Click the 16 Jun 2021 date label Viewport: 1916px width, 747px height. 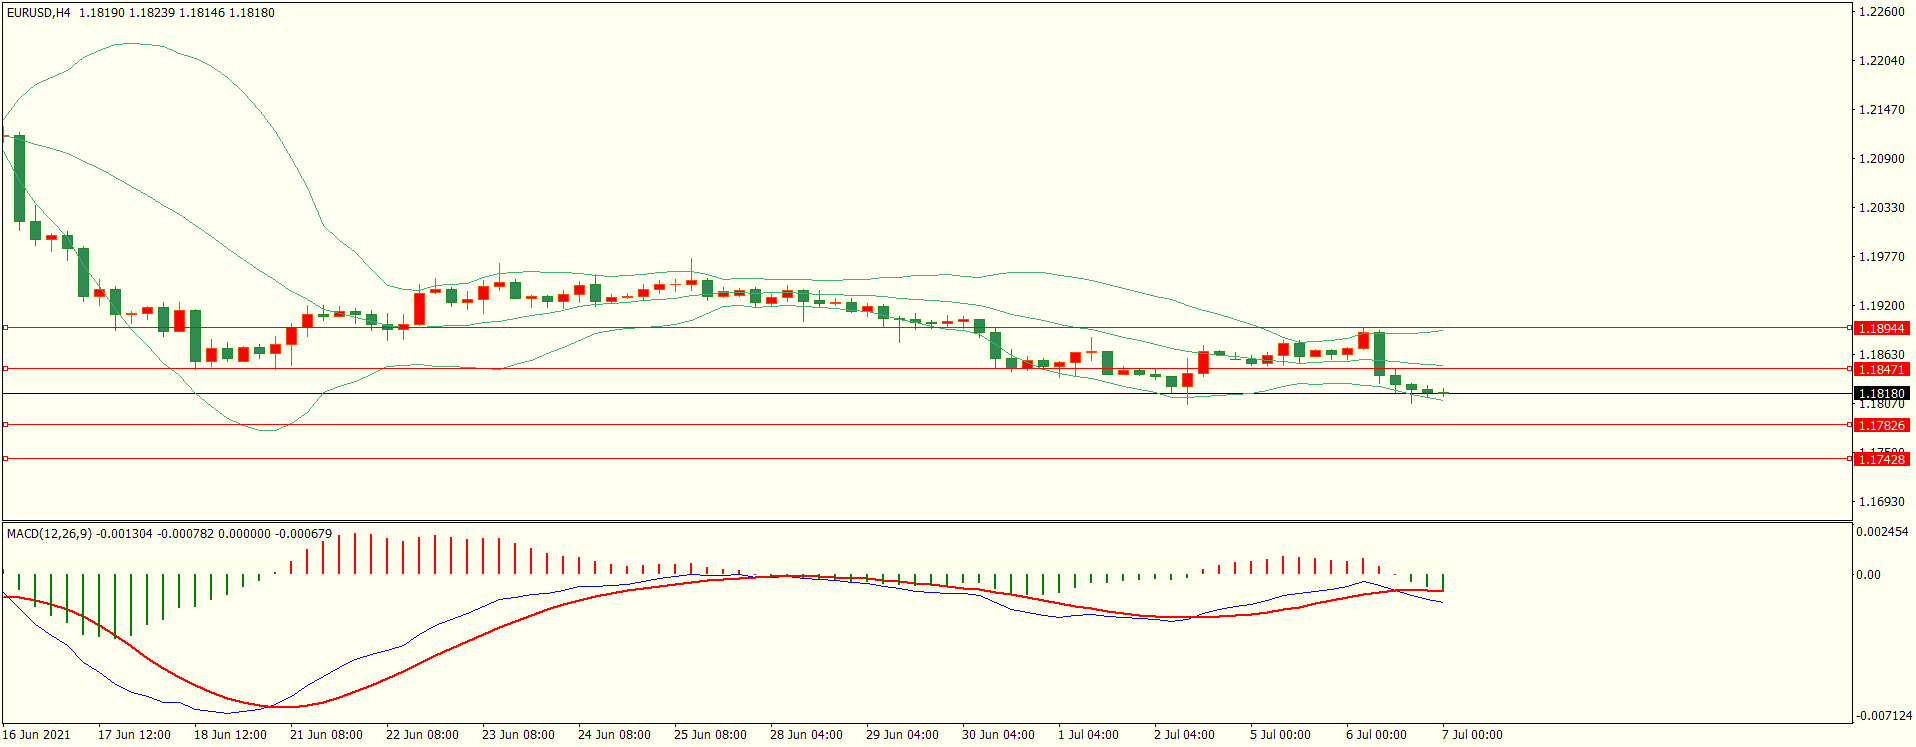click(x=37, y=735)
